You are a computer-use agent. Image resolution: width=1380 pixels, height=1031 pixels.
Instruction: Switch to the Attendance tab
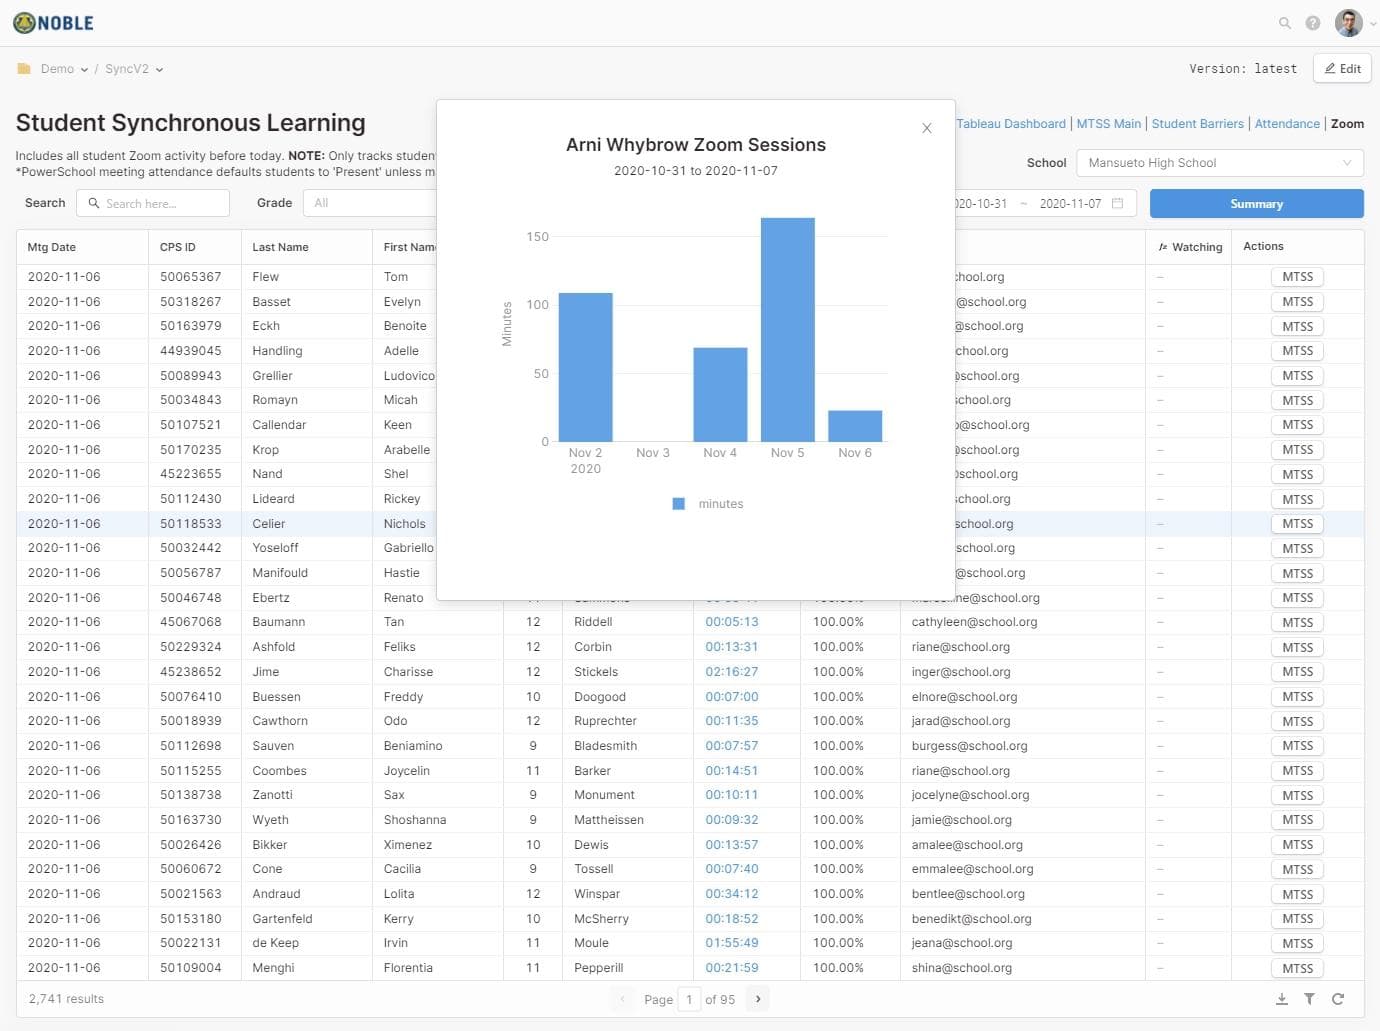(1287, 124)
